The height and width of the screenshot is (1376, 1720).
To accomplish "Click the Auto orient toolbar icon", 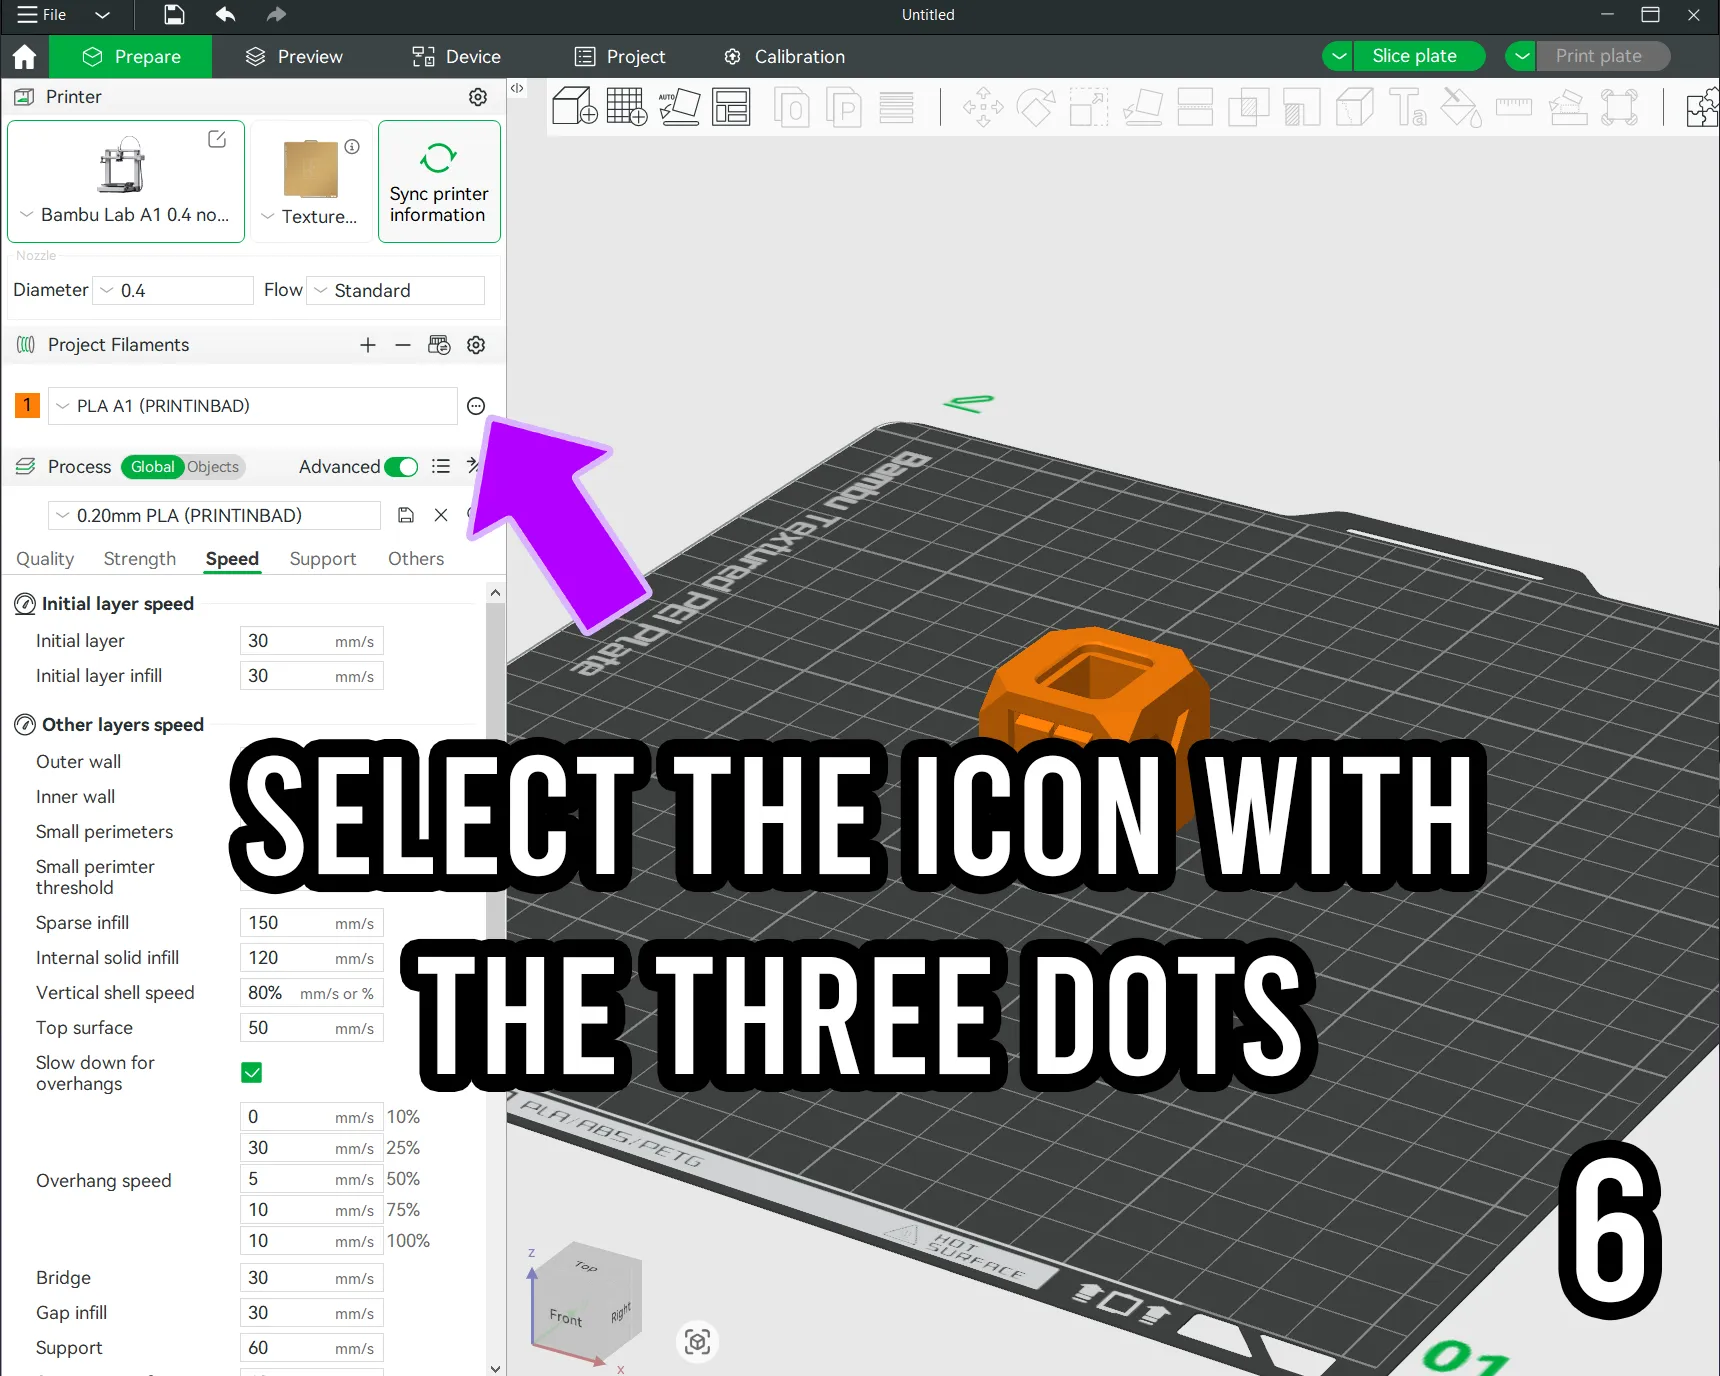I will point(679,107).
